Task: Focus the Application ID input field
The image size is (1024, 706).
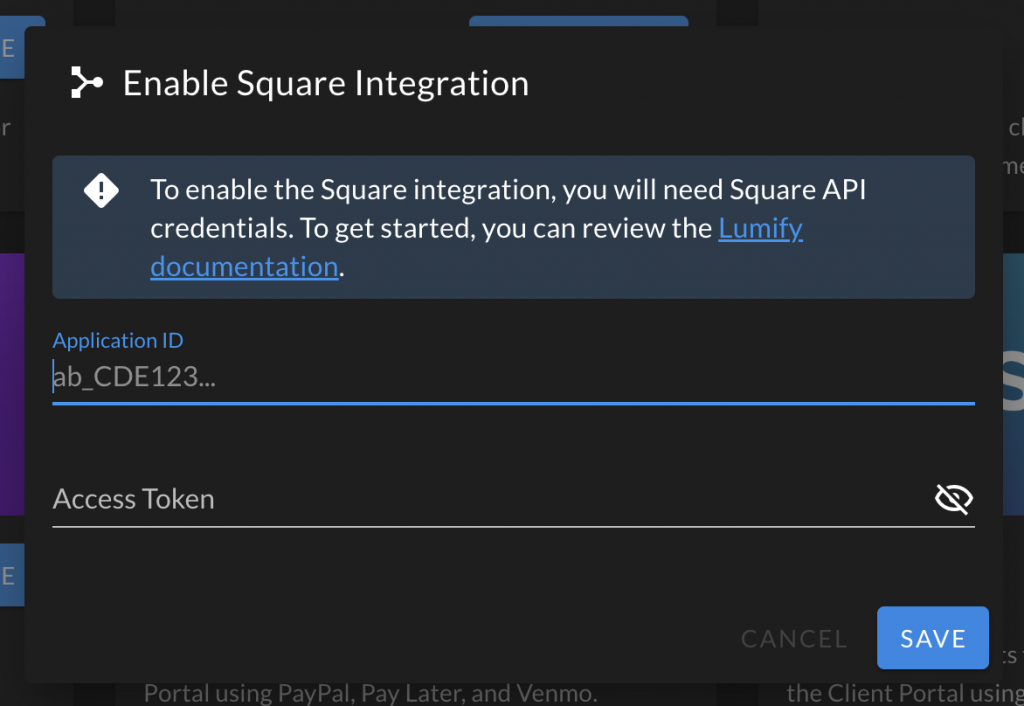Action: pyautogui.click(x=513, y=377)
